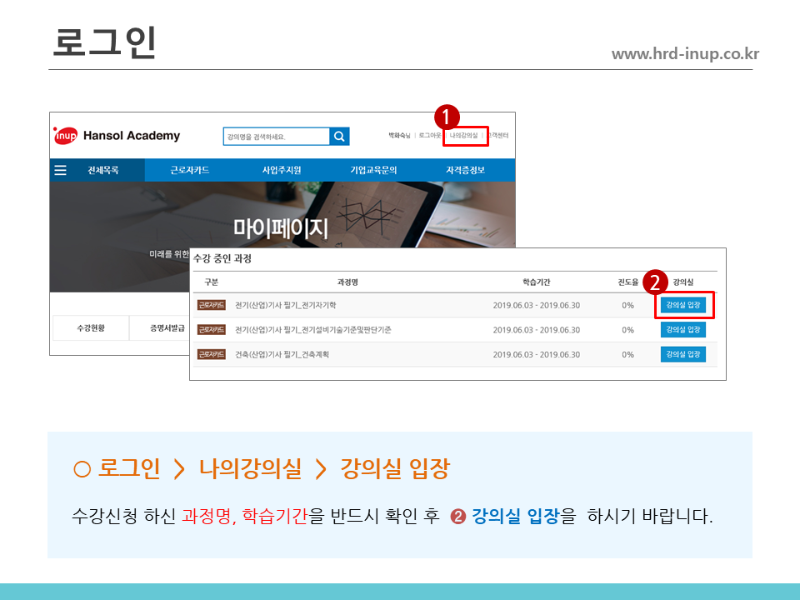Select the 전체목록 menu item
Image resolution: width=800 pixels, height=600 pixels.
pos(103,170)
